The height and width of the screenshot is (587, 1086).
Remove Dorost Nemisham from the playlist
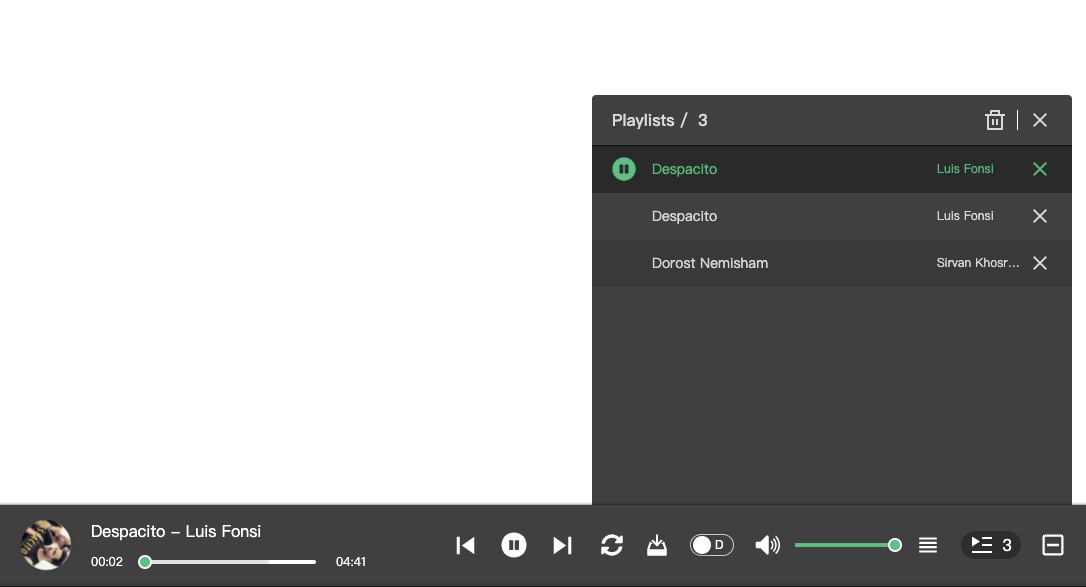[x=1039, y=263]
